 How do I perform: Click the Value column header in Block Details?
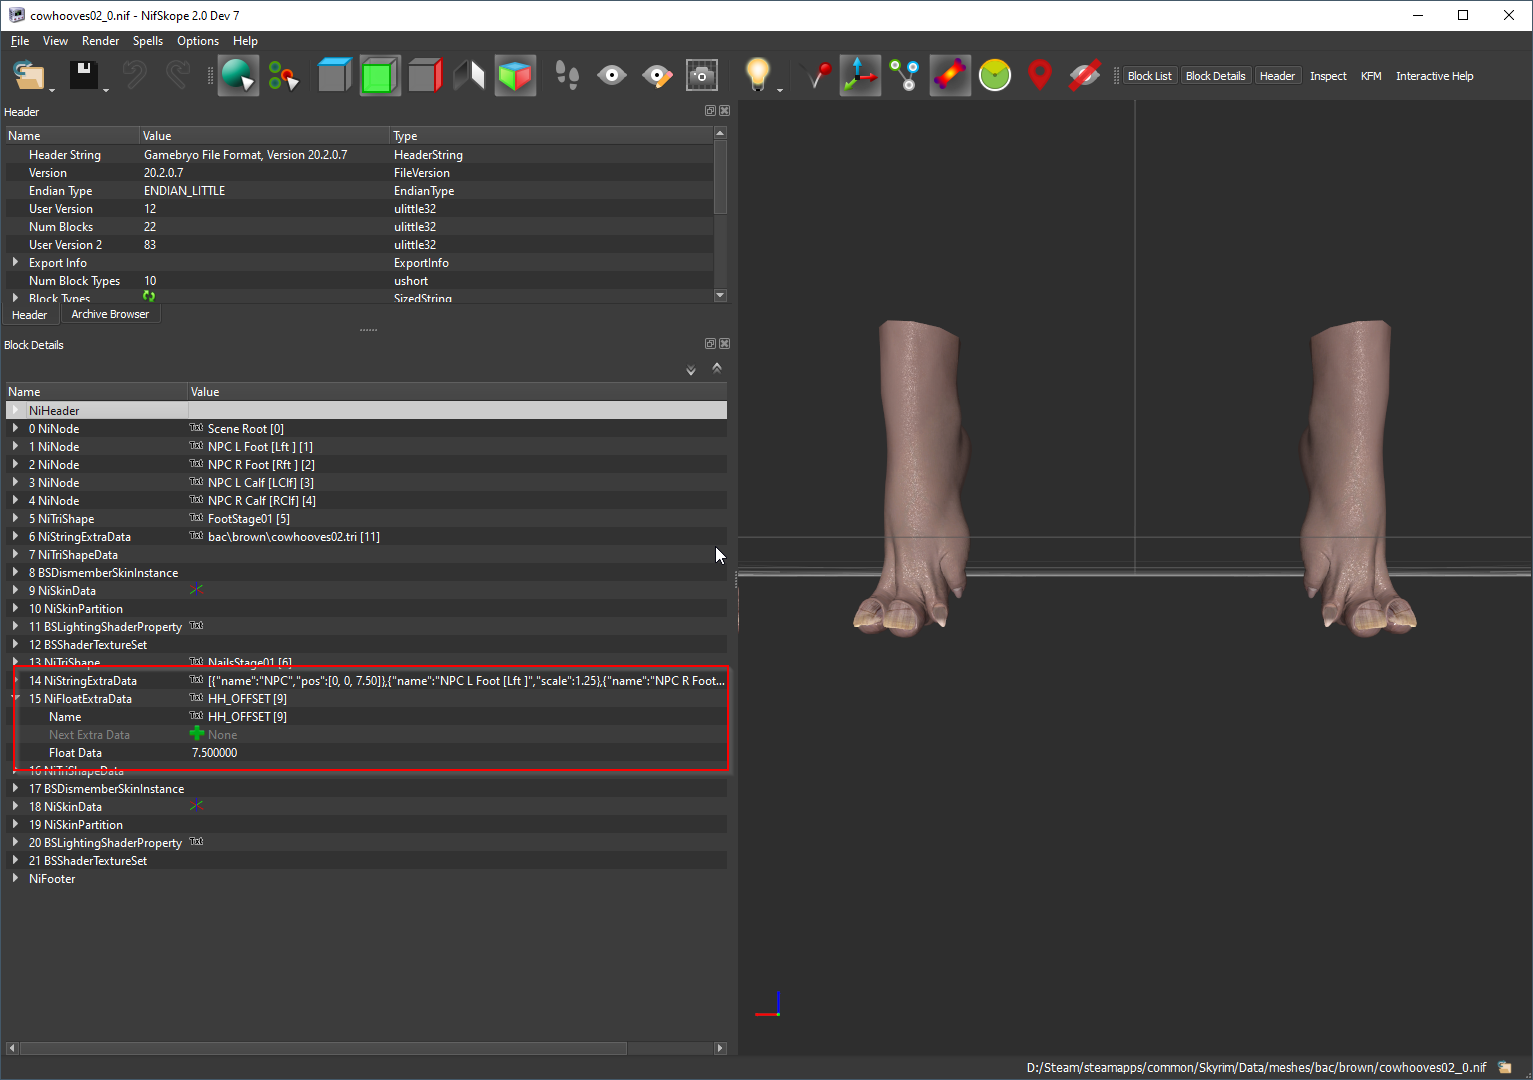point(457,392)
